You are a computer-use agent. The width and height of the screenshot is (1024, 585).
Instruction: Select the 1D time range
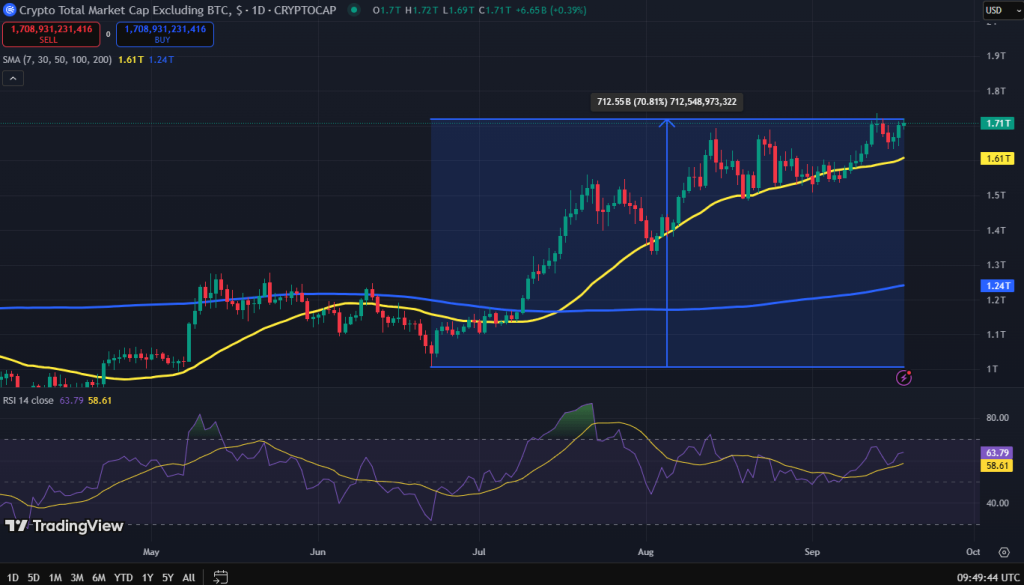[x=13, y=577]
